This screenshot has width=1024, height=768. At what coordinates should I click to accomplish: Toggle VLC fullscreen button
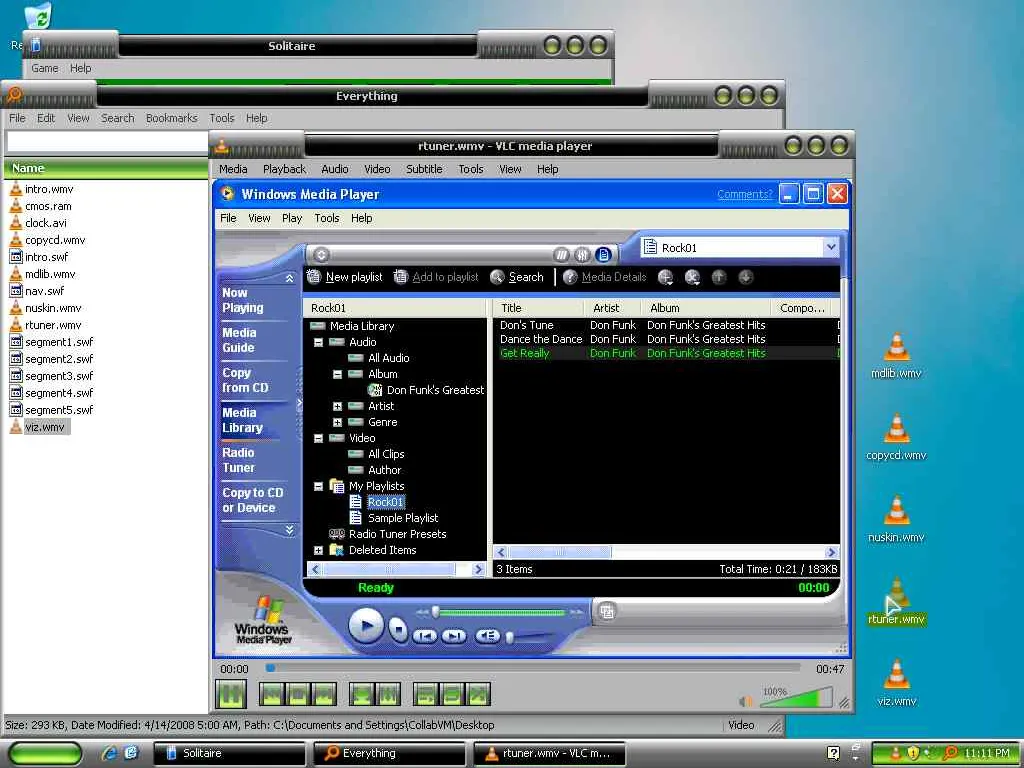pyautogui.click(x=361, y=694)
